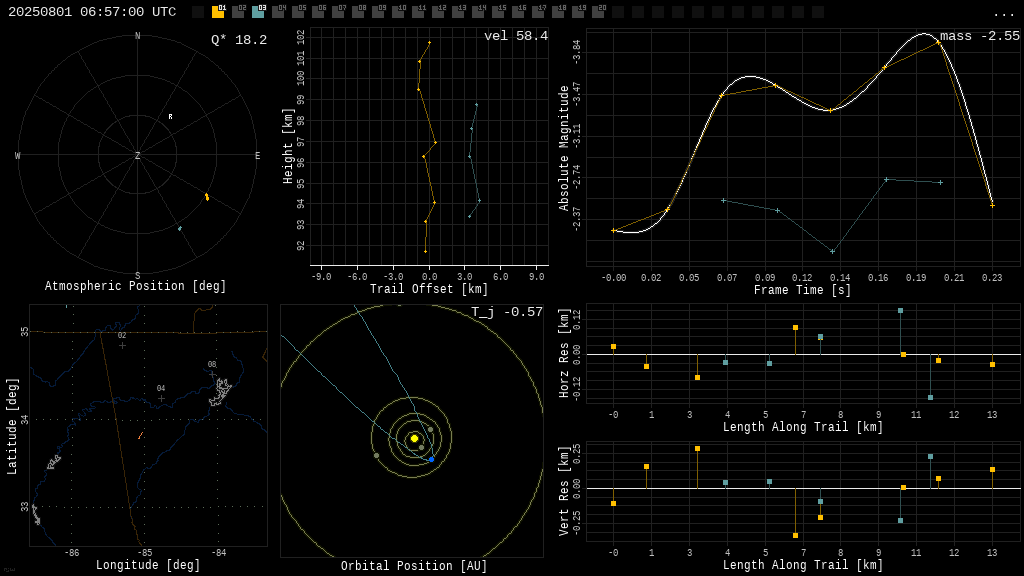
Task: Click station 02 cross marker on map
Action: tap(122, 345)
